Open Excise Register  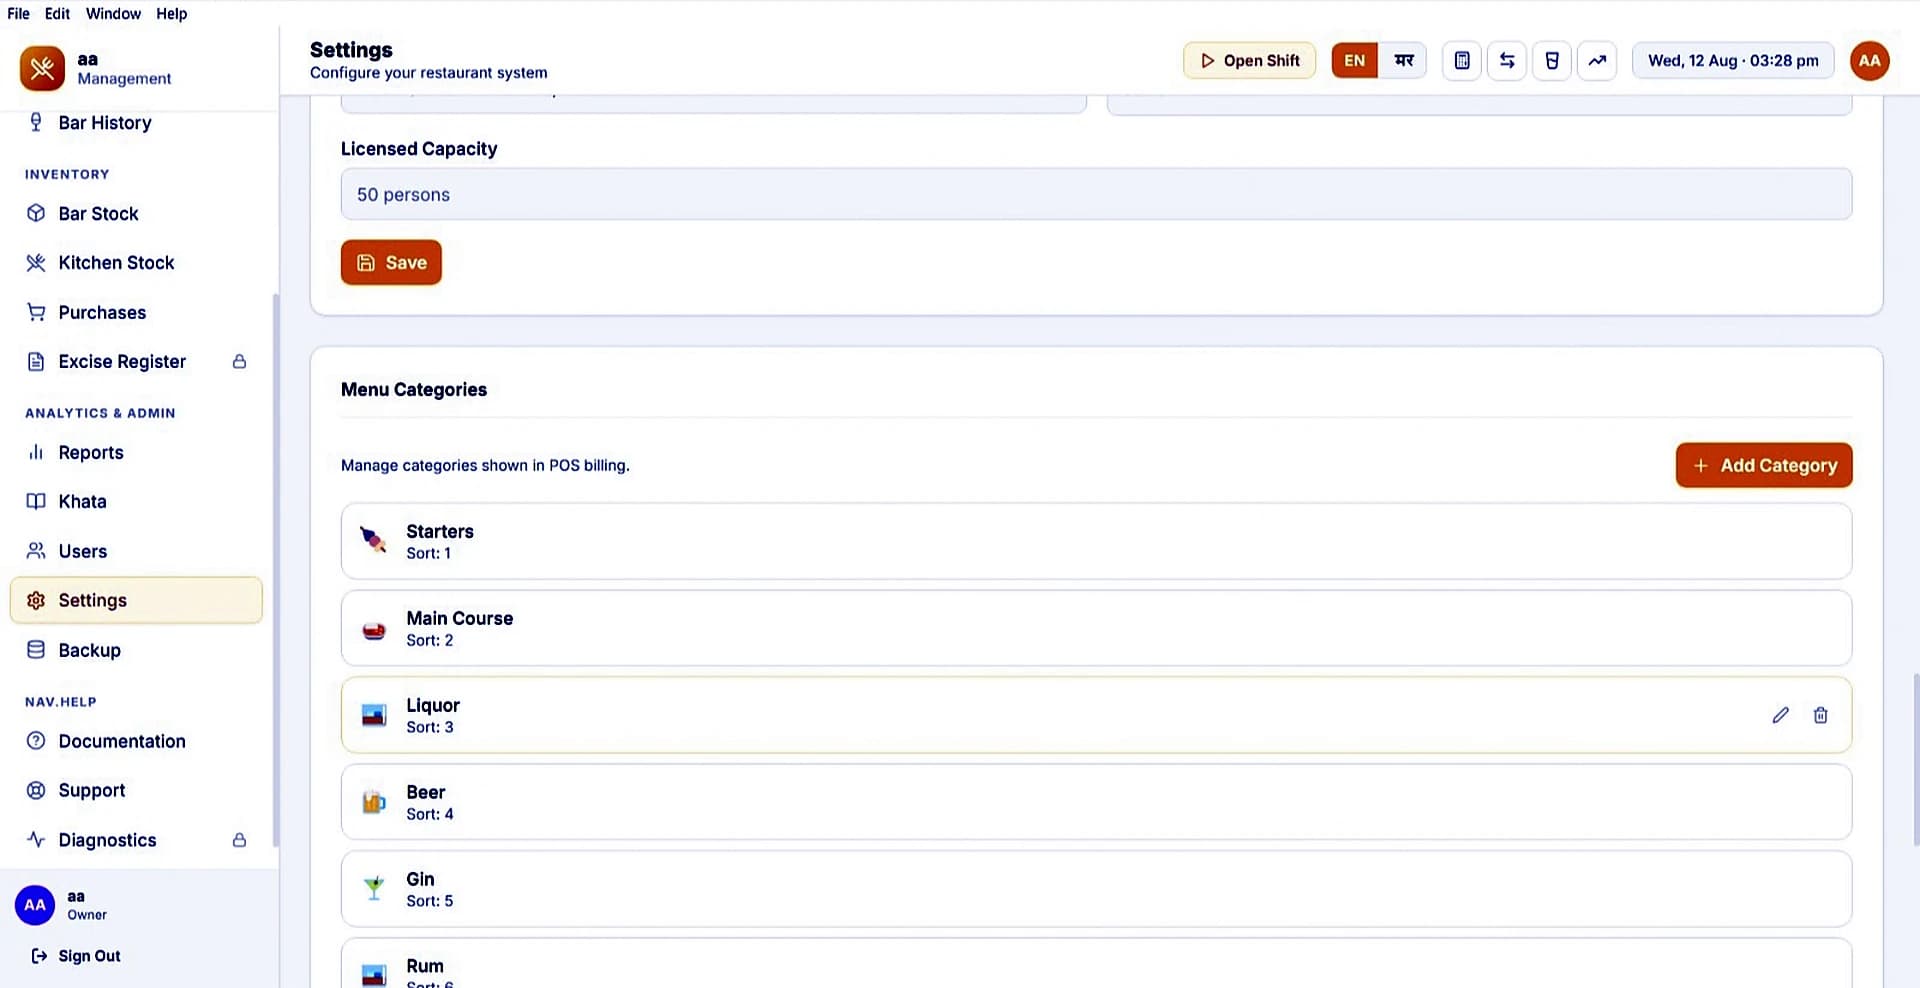click(136, 361)
